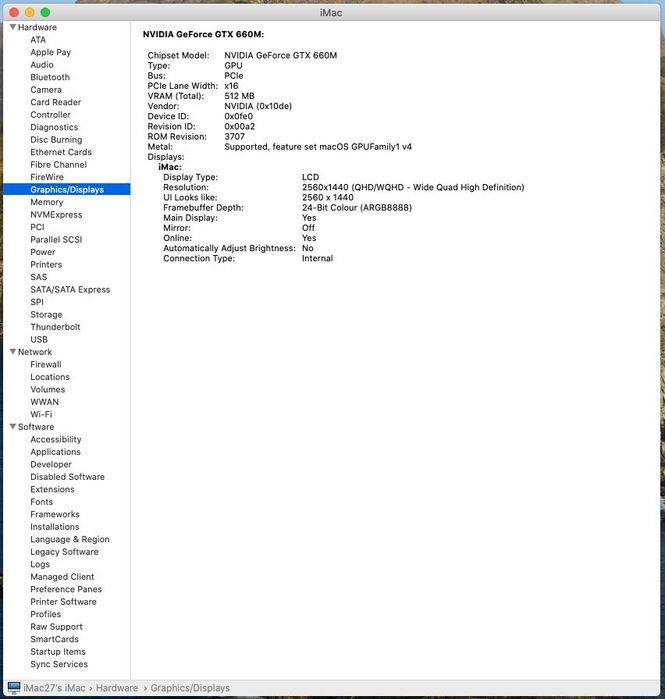Open SmartCards entry
Viewport: 665px width, 699px height.
coord(54,639)
